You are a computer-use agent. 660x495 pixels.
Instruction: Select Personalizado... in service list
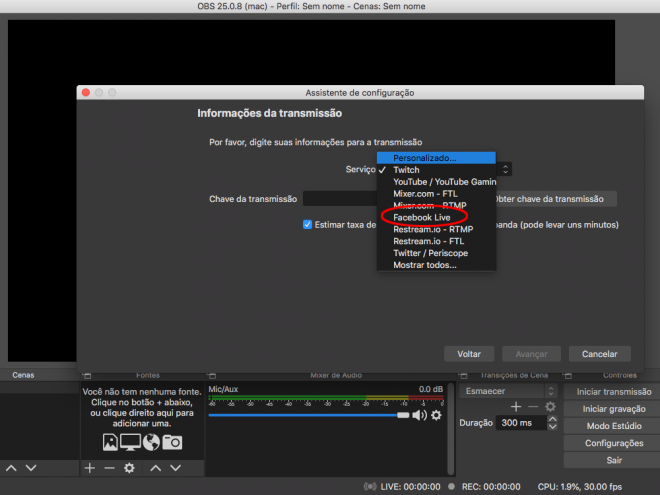(436, 158)
